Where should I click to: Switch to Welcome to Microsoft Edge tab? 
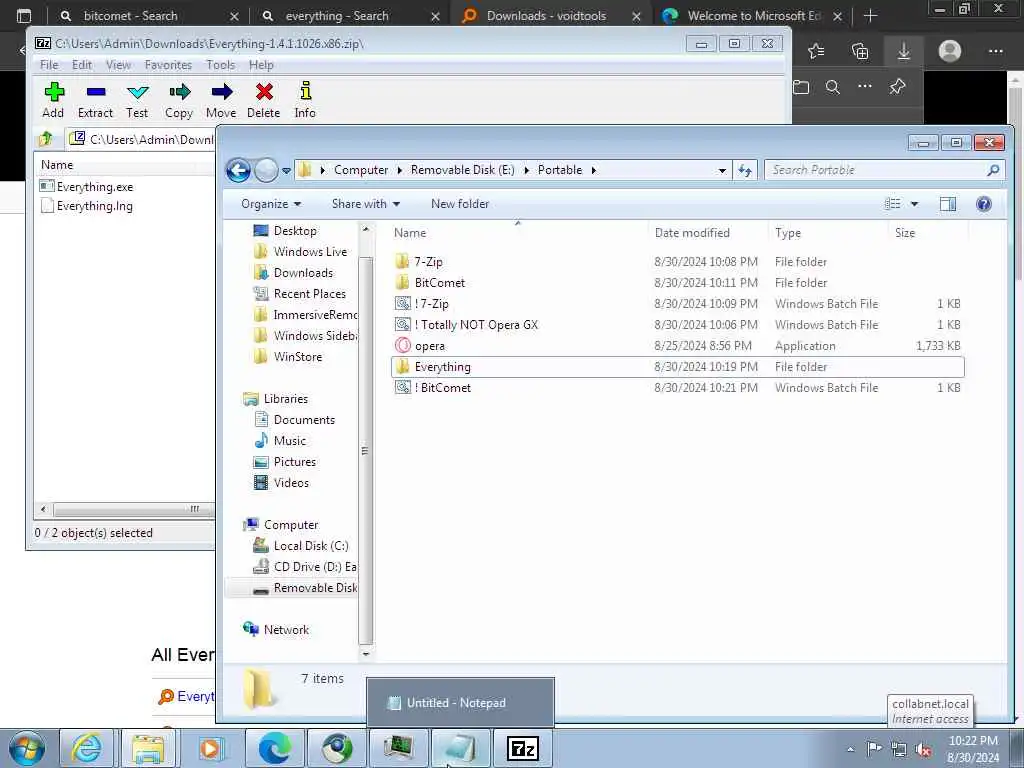click(x=754, y=16)
